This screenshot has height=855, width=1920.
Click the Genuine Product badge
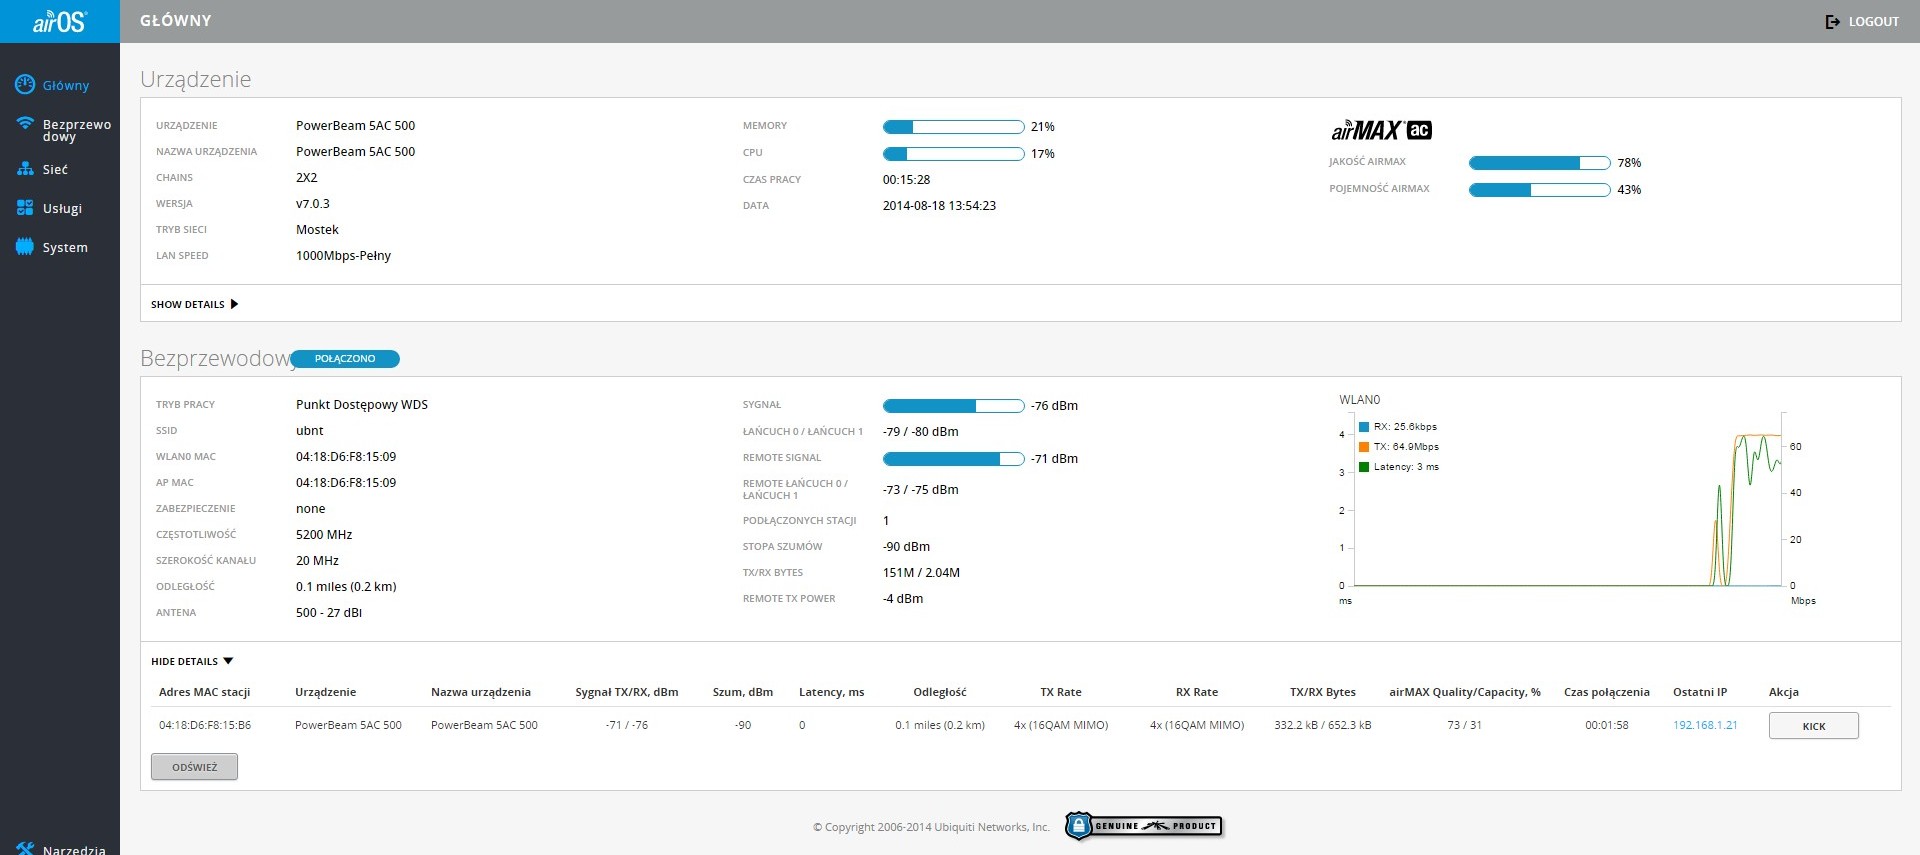[x=1144, y=826]
